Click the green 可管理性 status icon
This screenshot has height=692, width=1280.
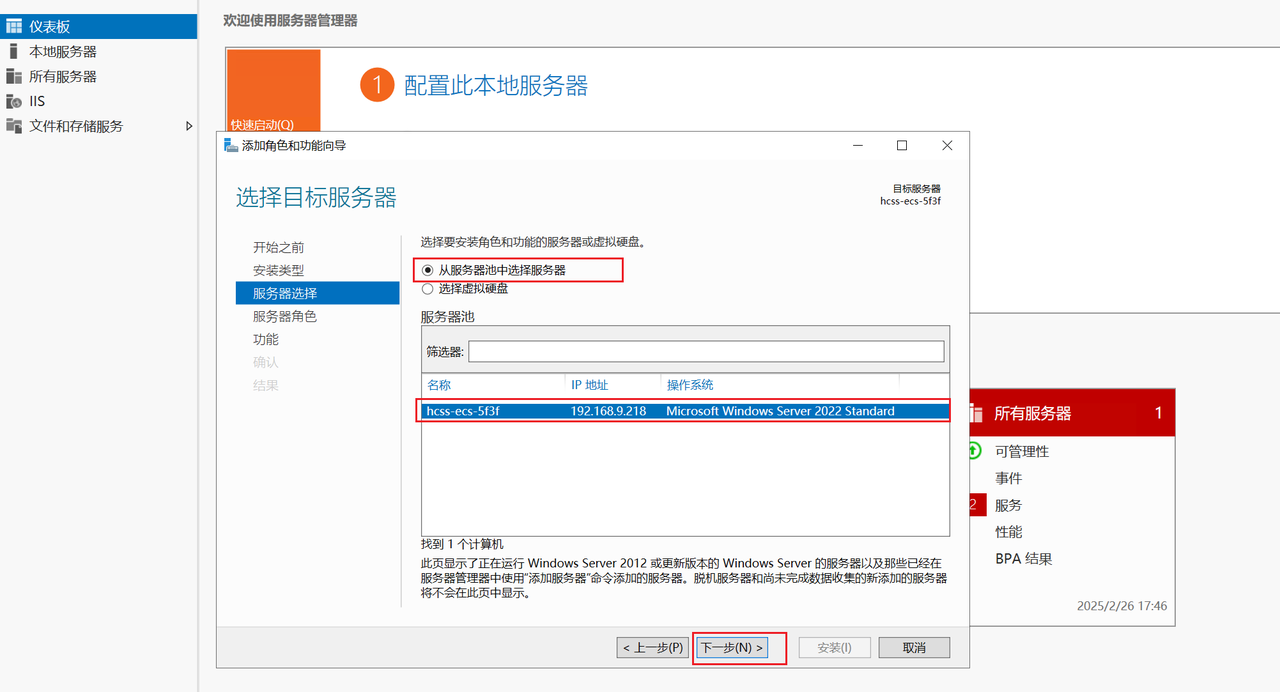pos(975,451)
